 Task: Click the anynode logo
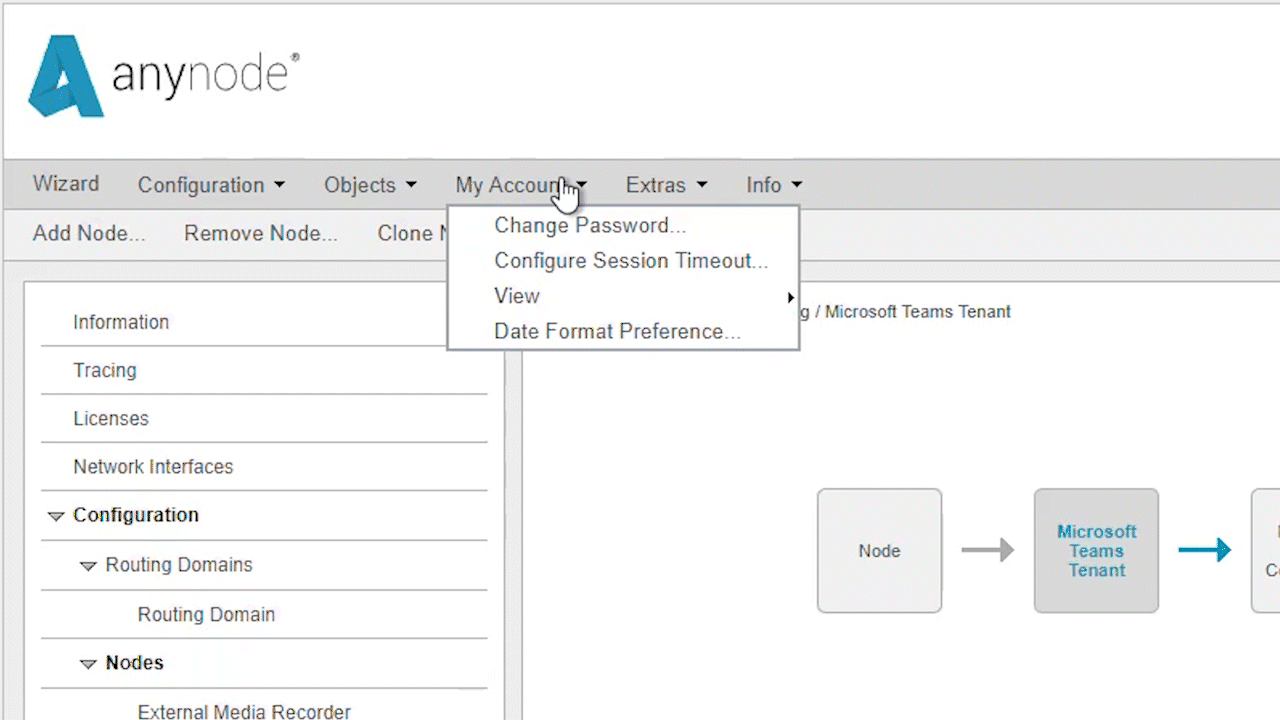click(164, 76)
